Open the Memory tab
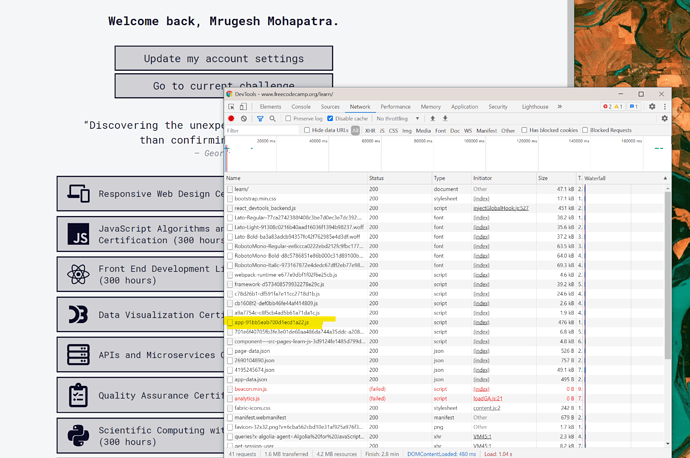The image size is (690, 458). coord(430,107)
